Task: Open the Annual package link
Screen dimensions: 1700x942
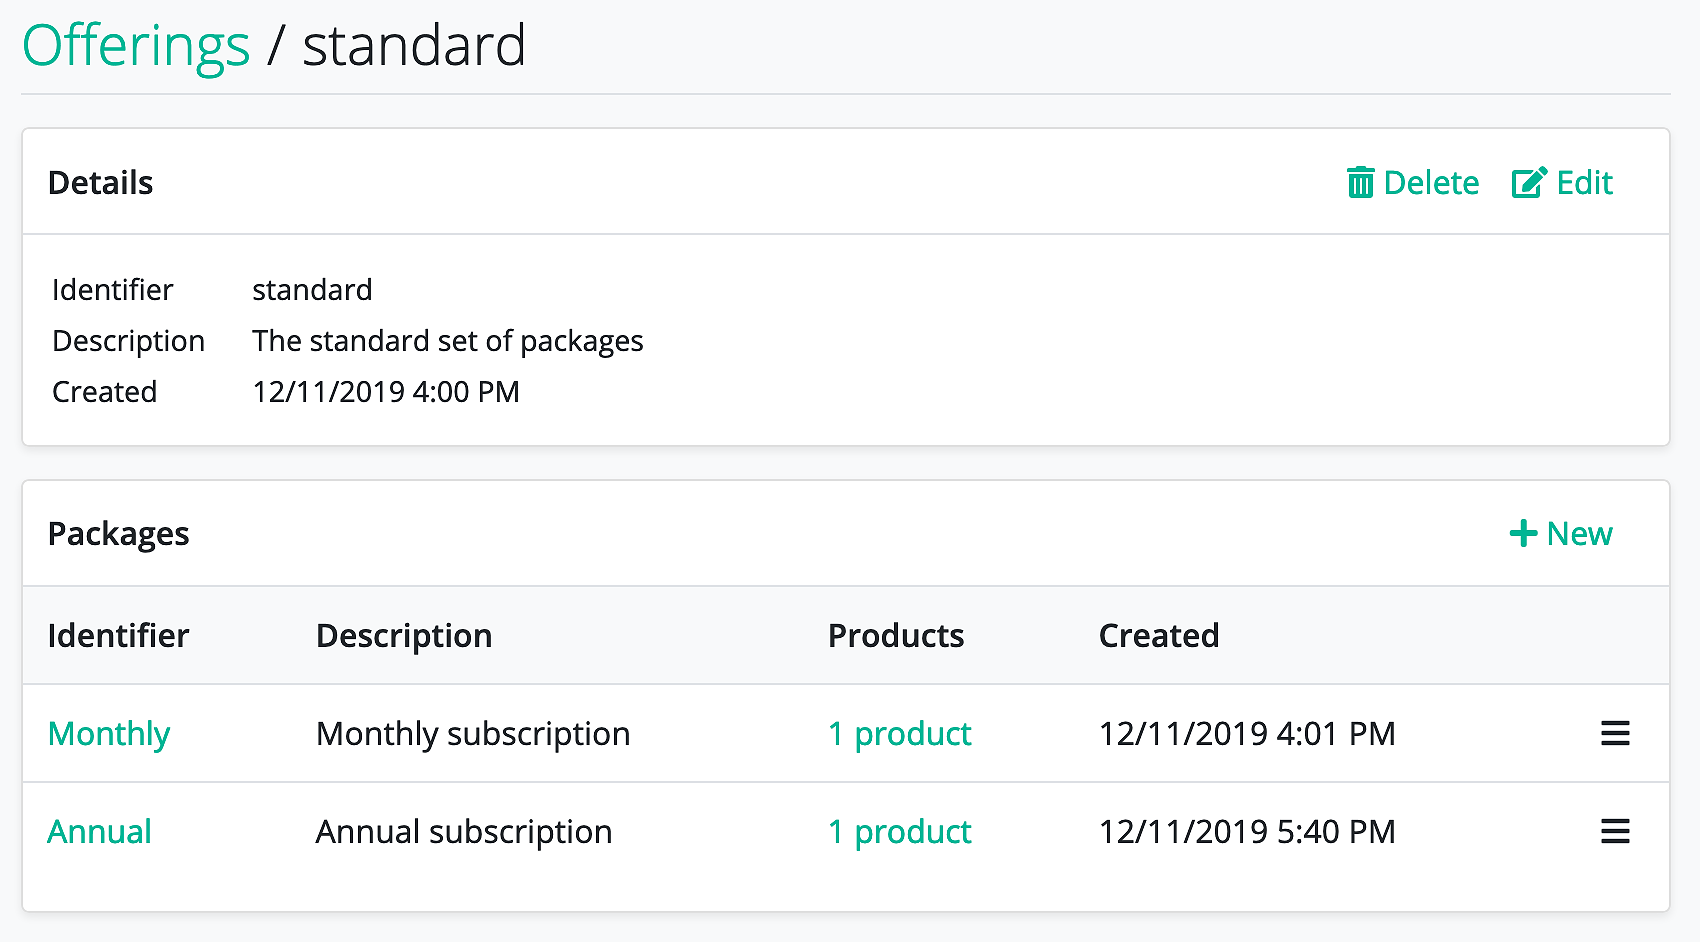Action: click(99, 832)
